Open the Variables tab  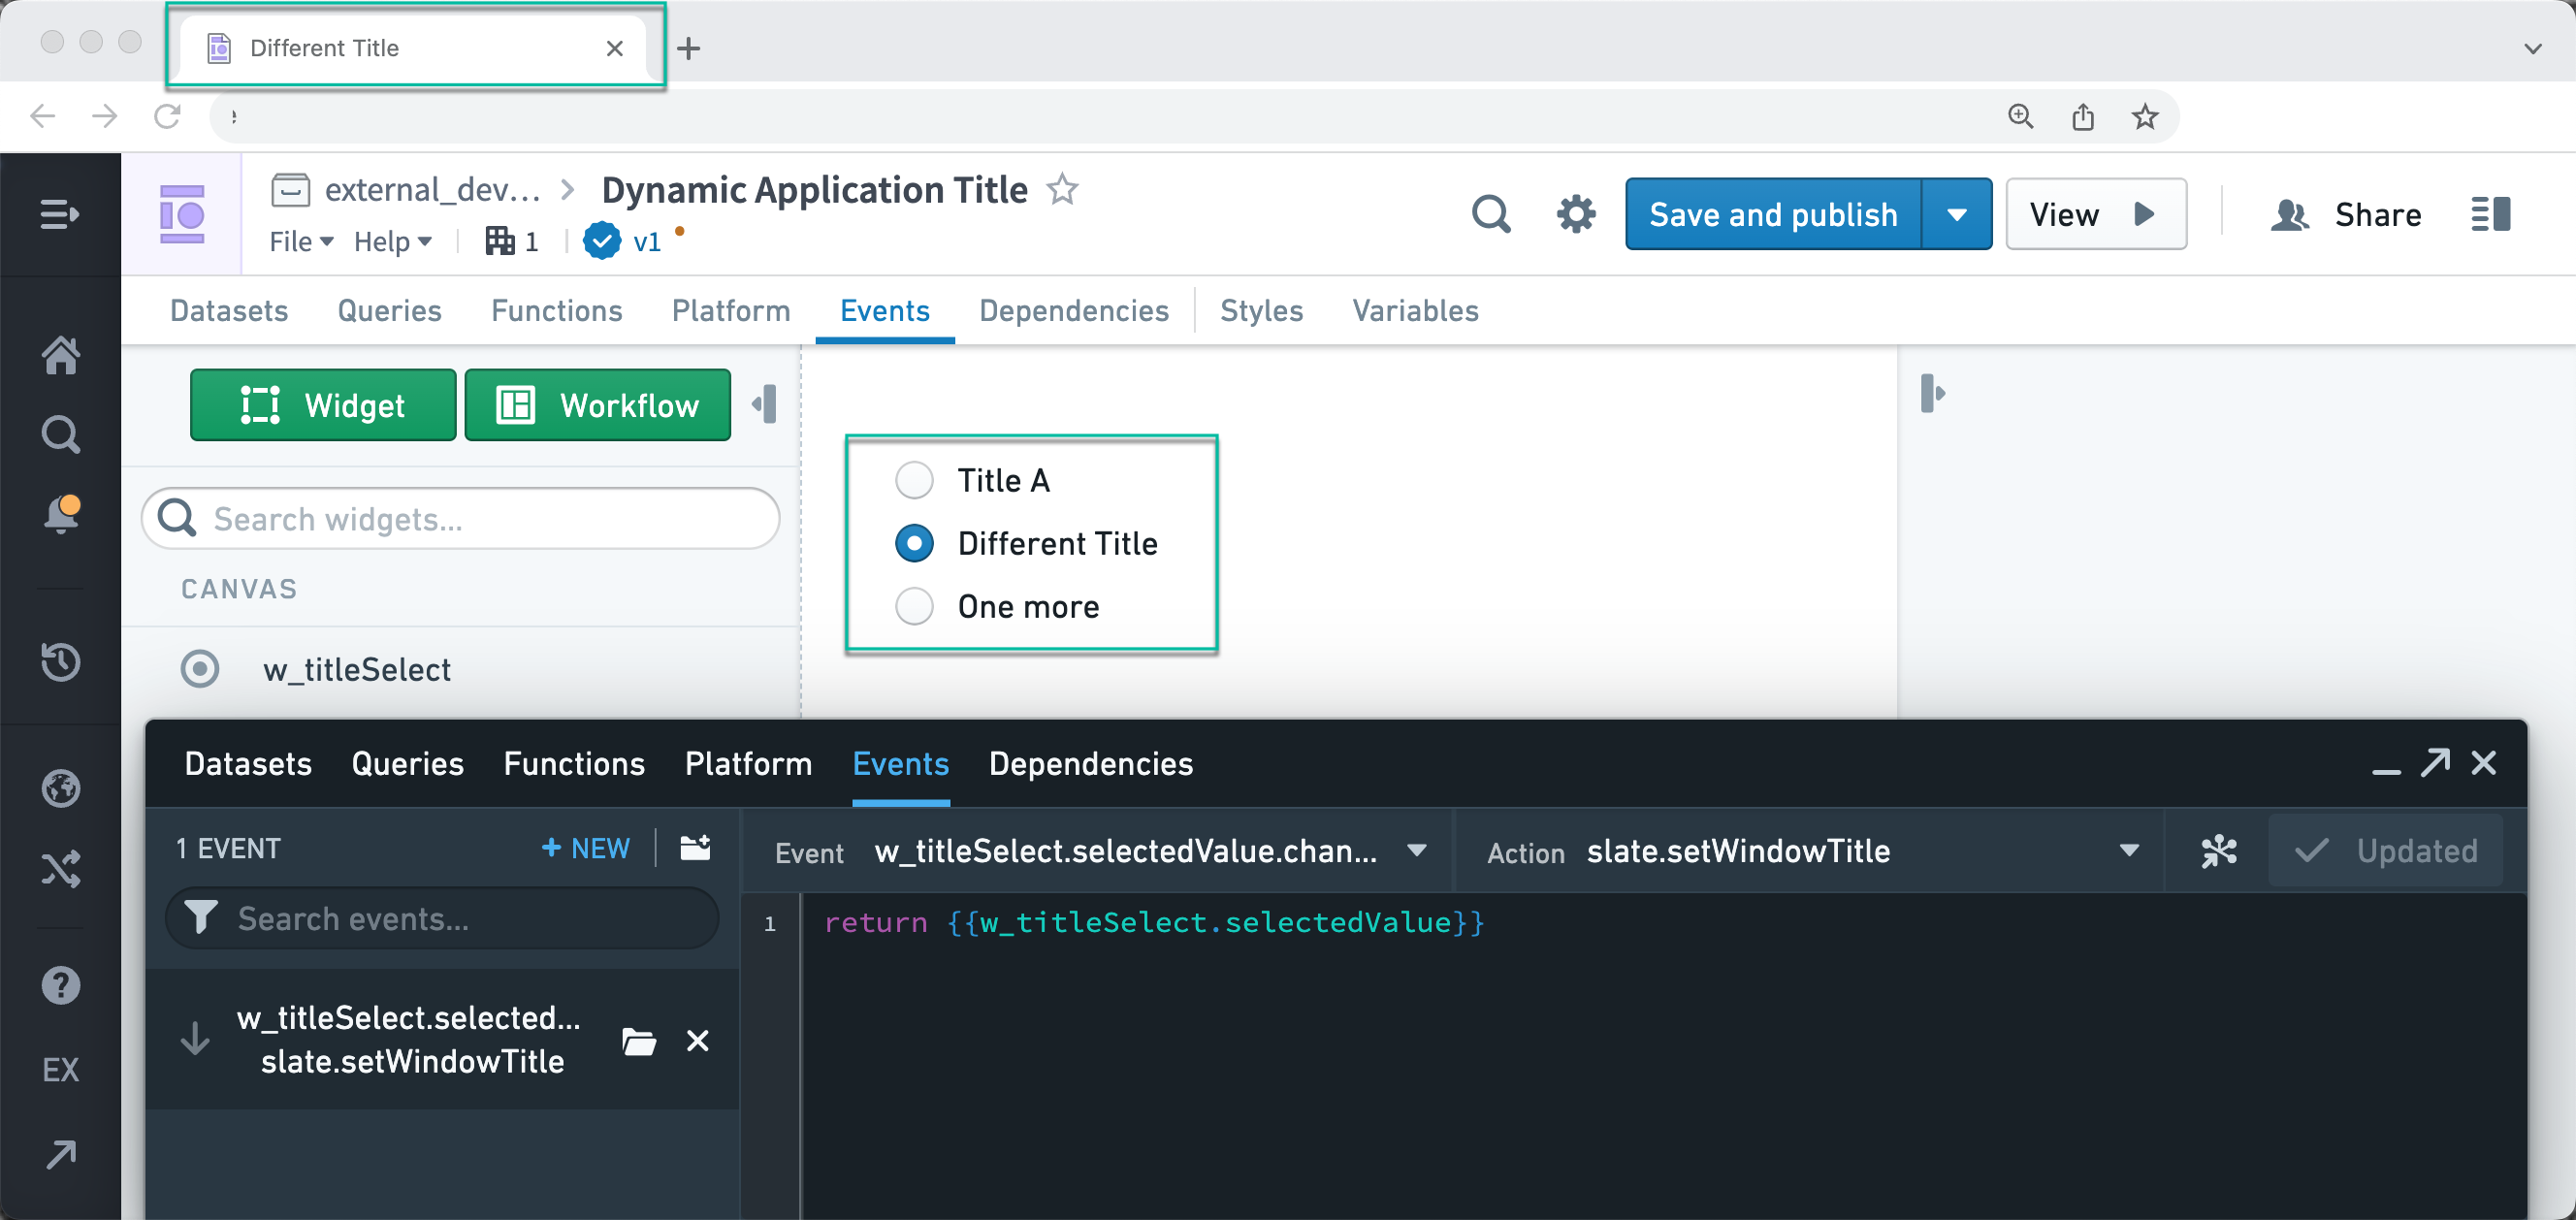click(1415, 311)
